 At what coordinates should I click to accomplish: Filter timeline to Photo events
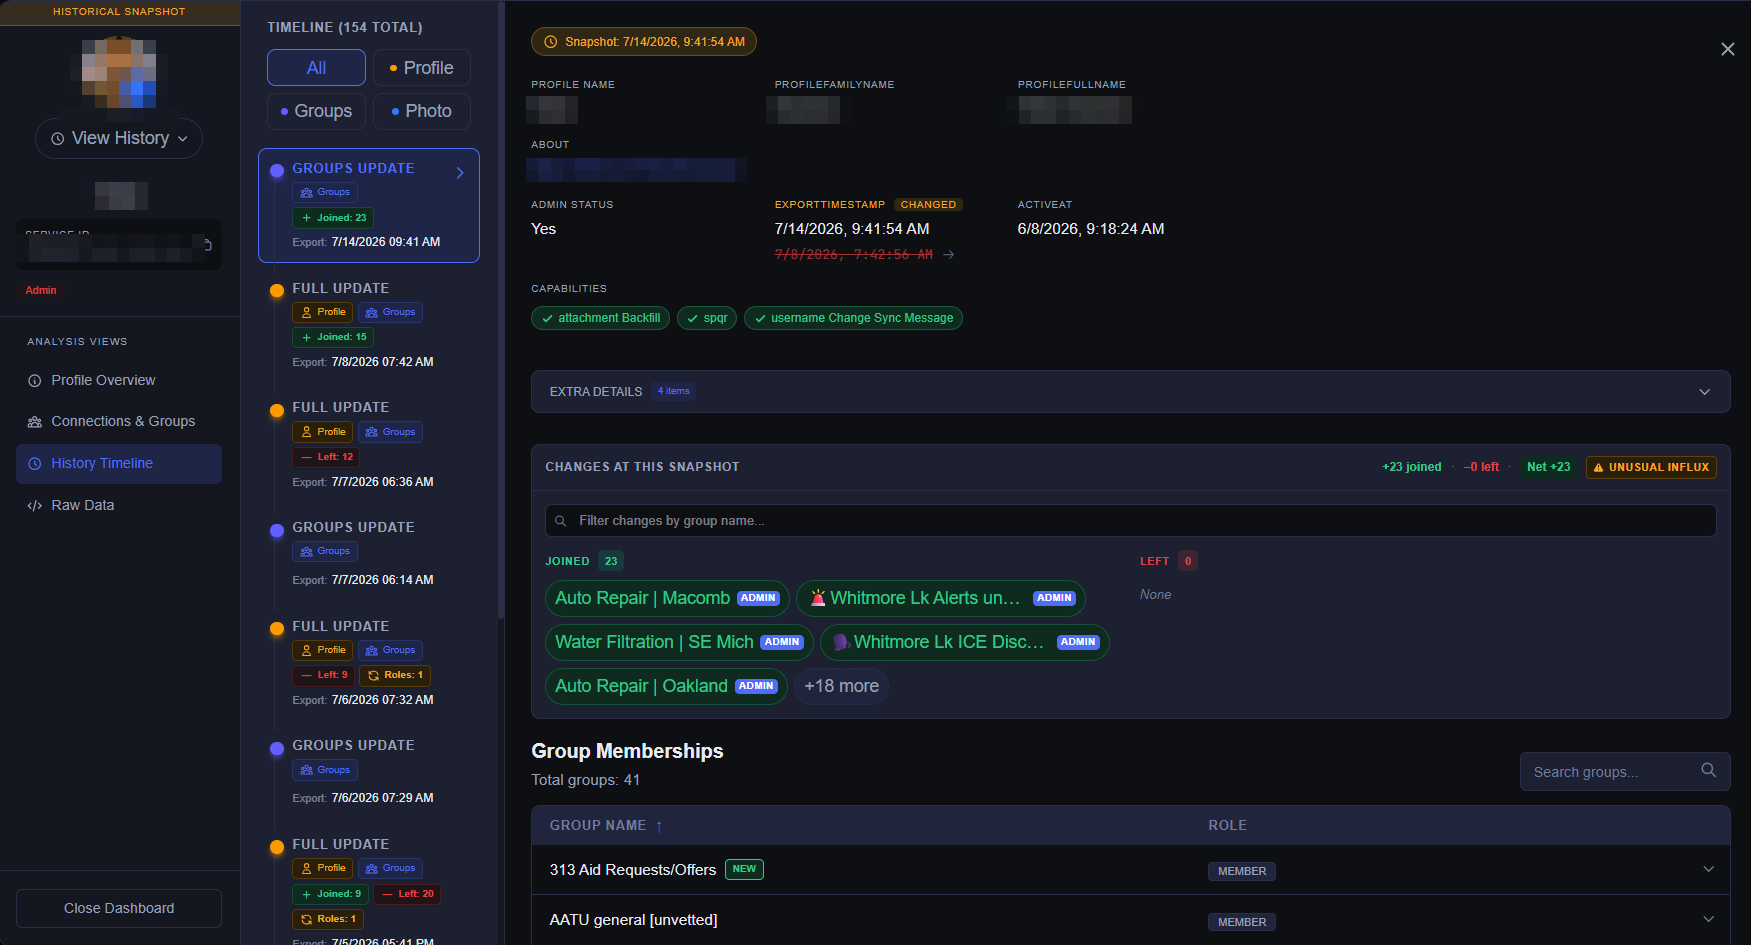click(422, 111)
